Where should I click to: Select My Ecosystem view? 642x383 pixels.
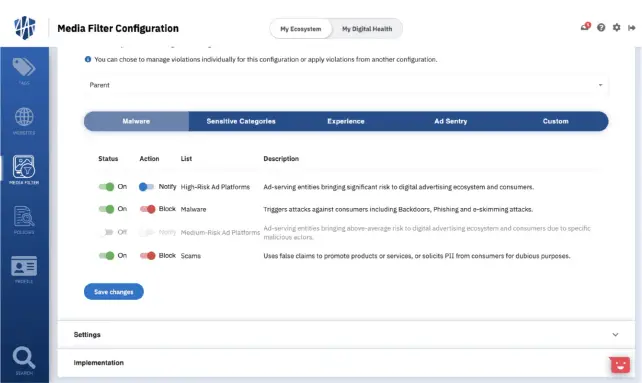click(x=301, y=29)
